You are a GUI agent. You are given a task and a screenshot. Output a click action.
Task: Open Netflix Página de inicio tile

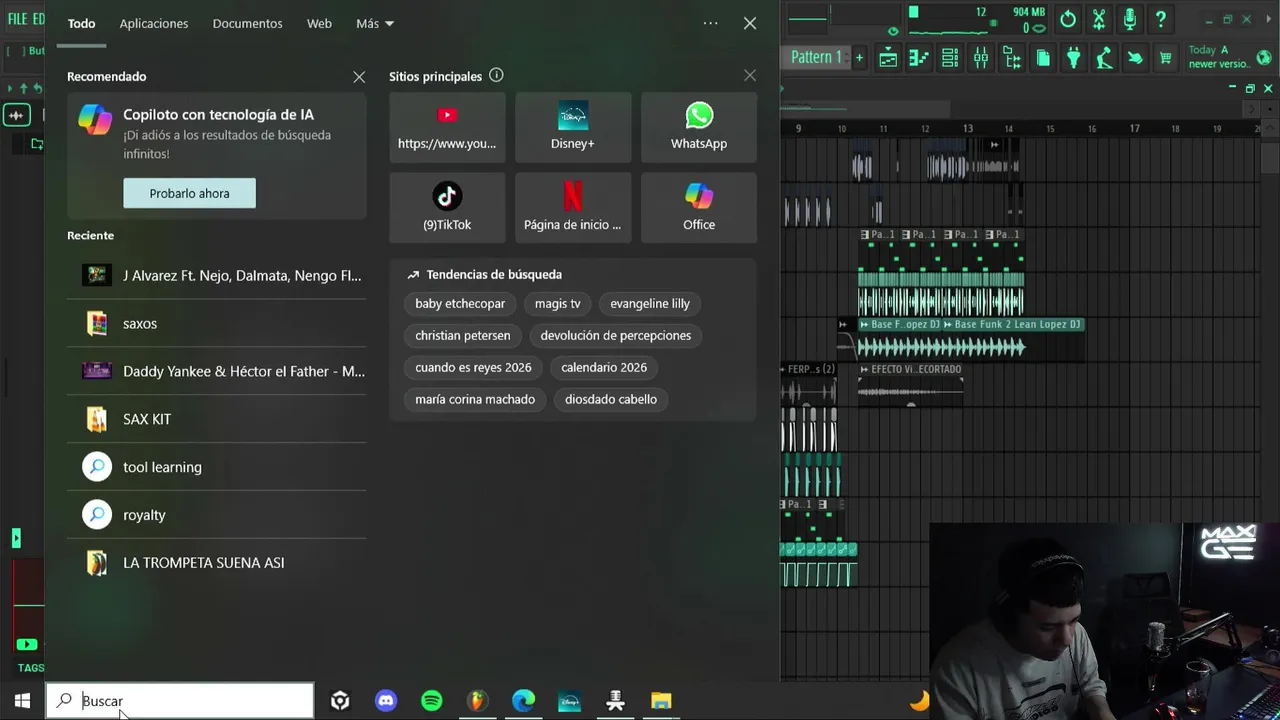(x=573, y=208)
